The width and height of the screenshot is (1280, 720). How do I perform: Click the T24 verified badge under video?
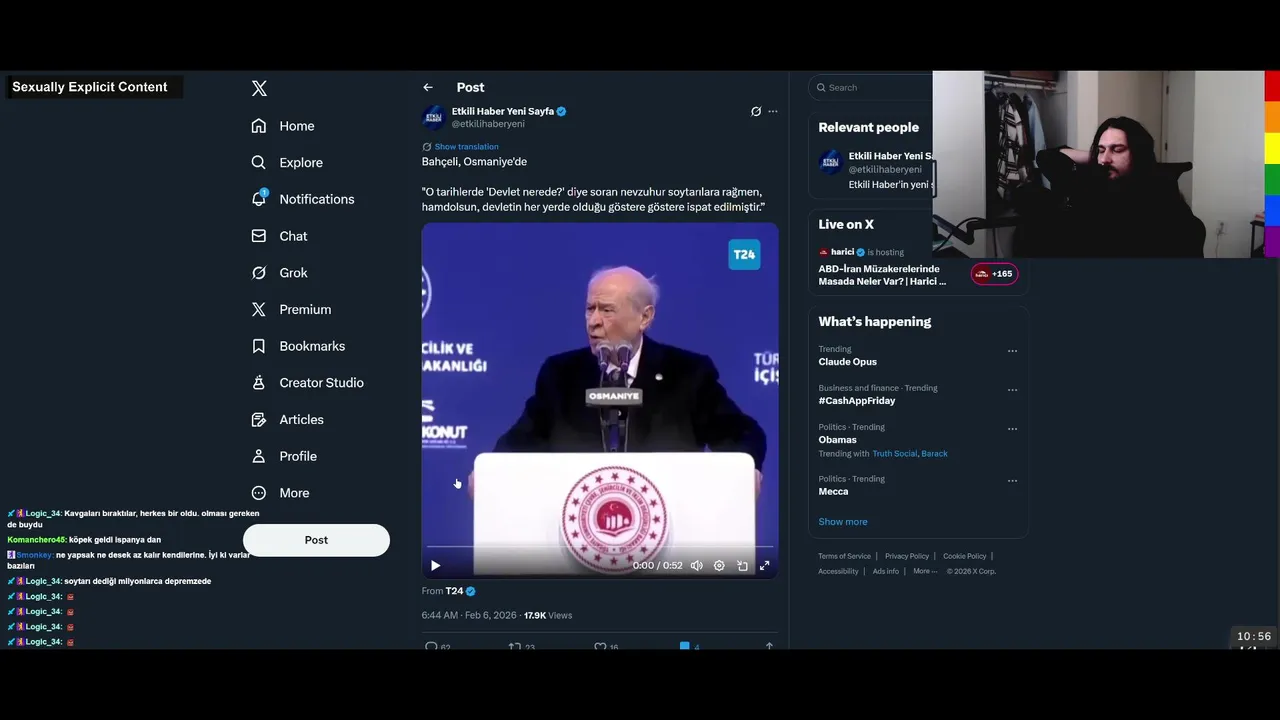click(x=471, y=592)
